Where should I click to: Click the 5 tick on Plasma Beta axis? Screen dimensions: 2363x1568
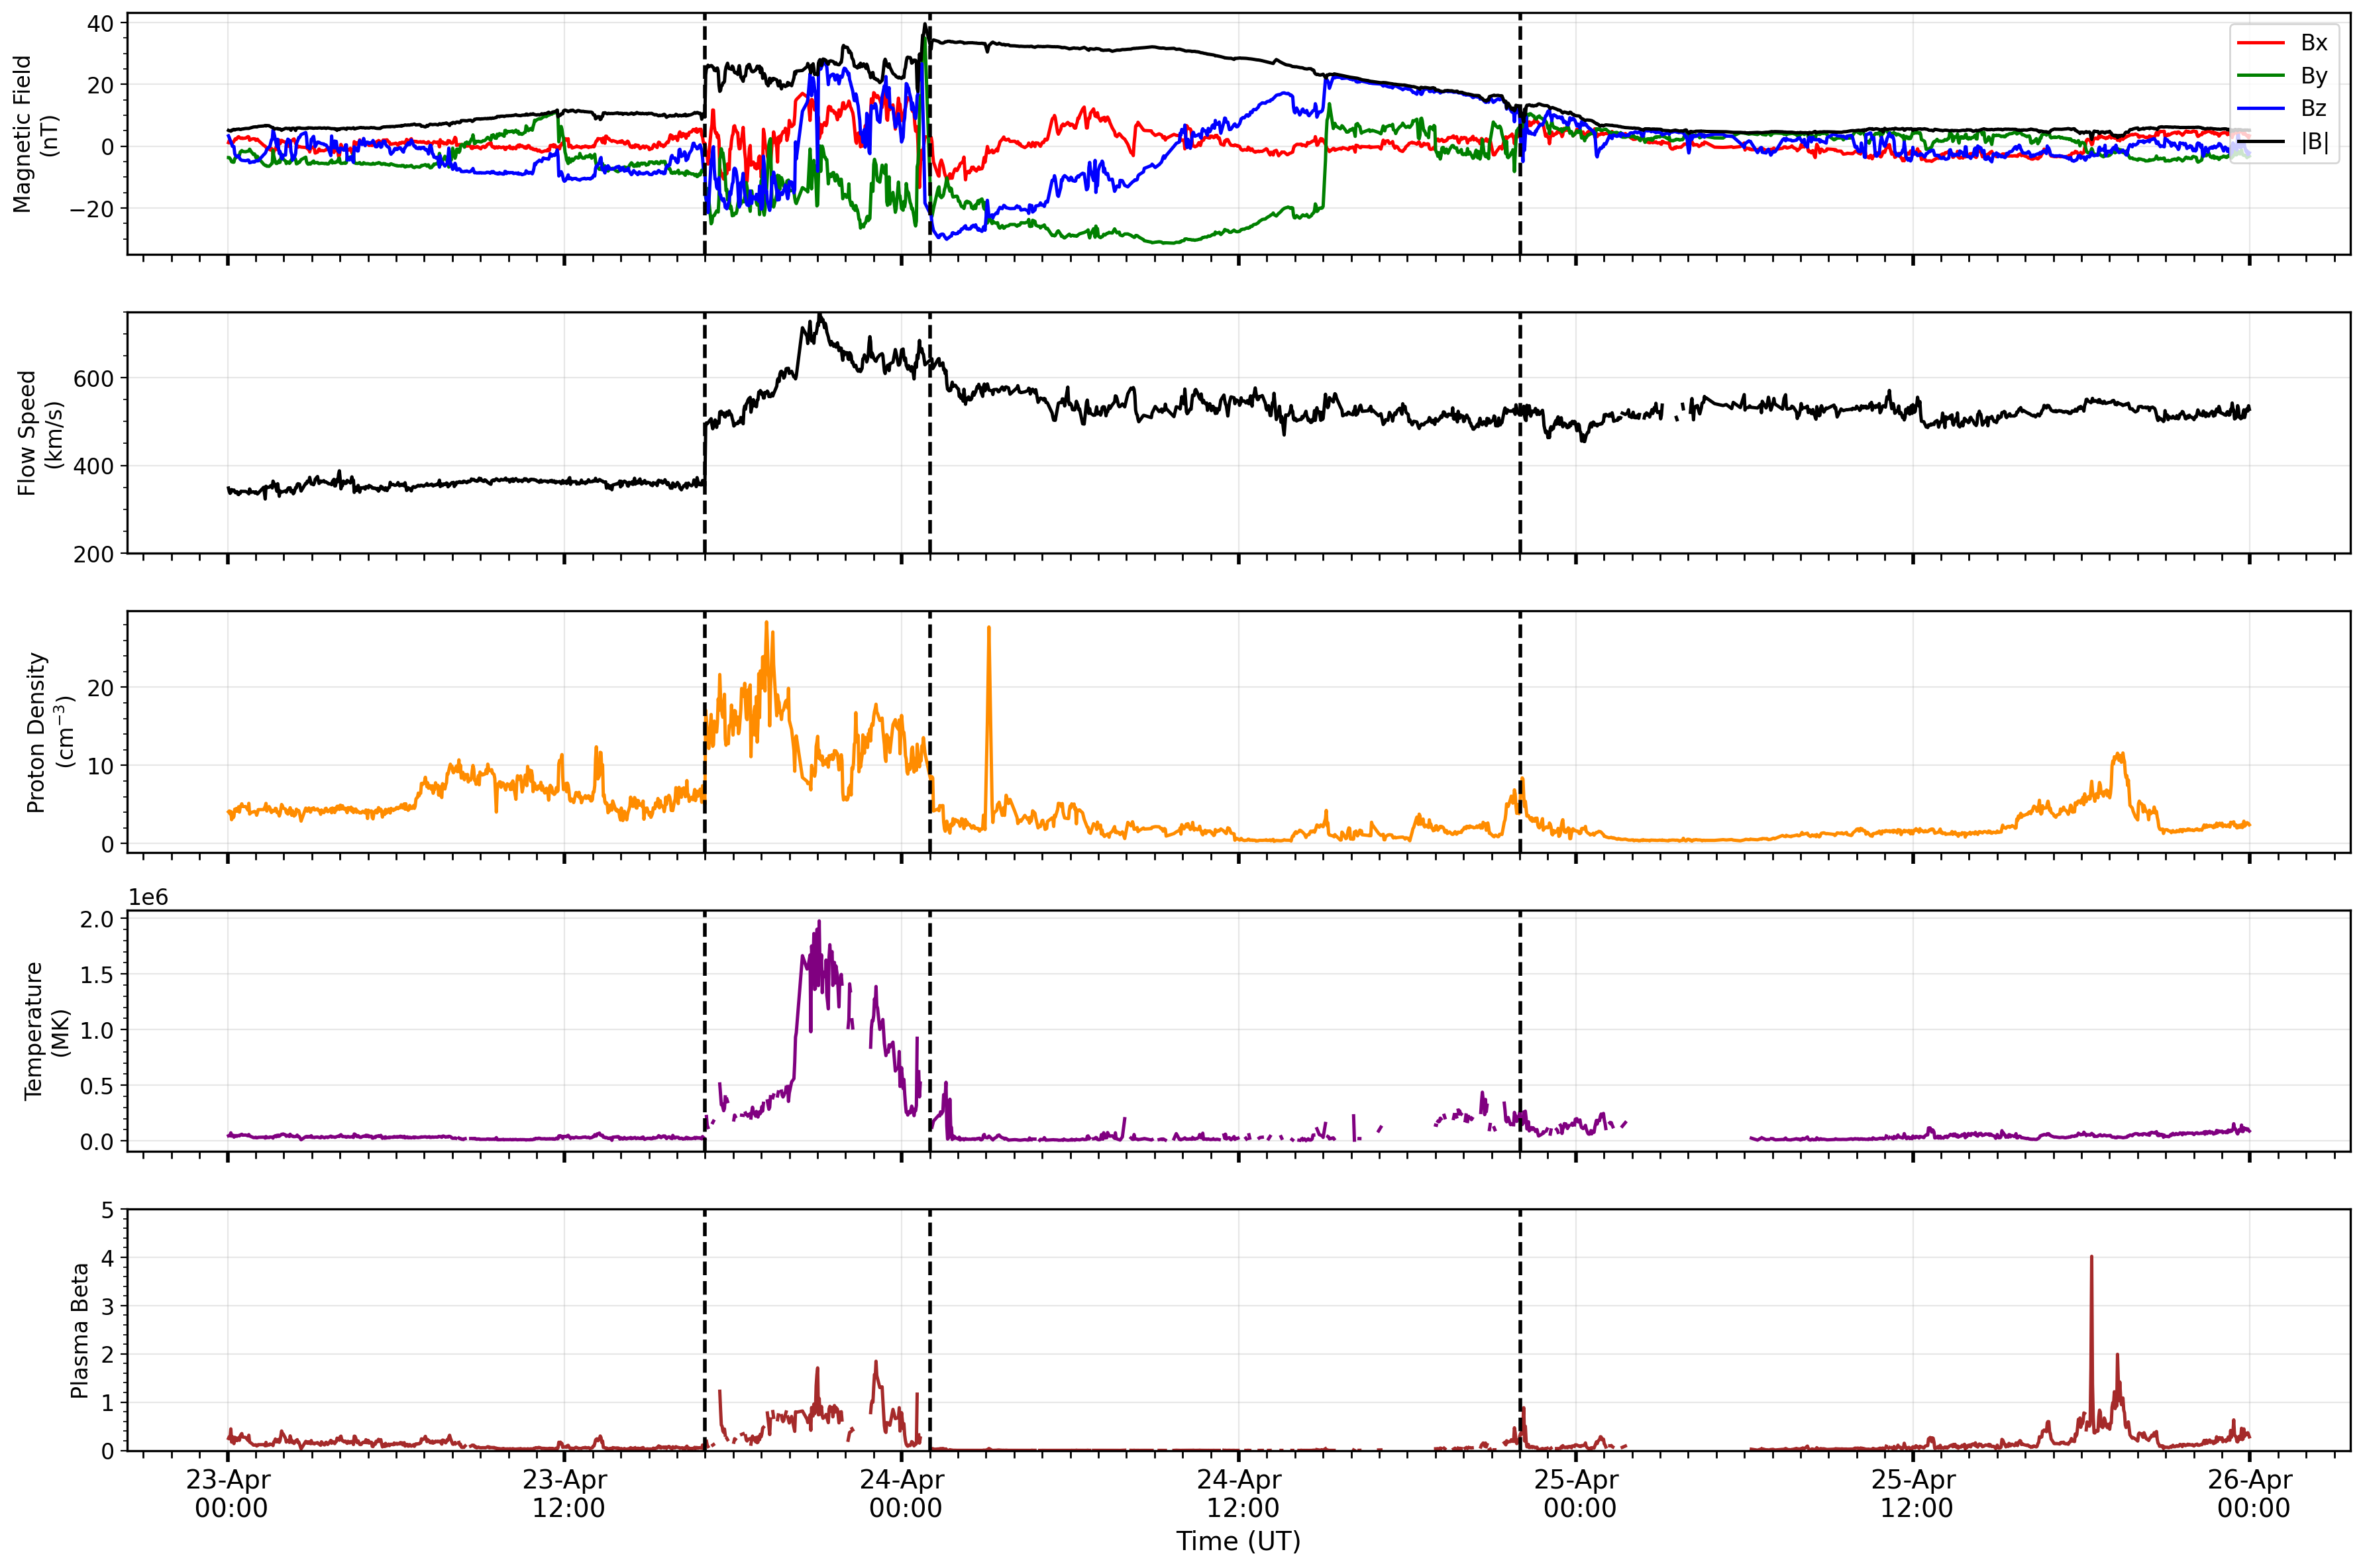tap(108, 1210)
